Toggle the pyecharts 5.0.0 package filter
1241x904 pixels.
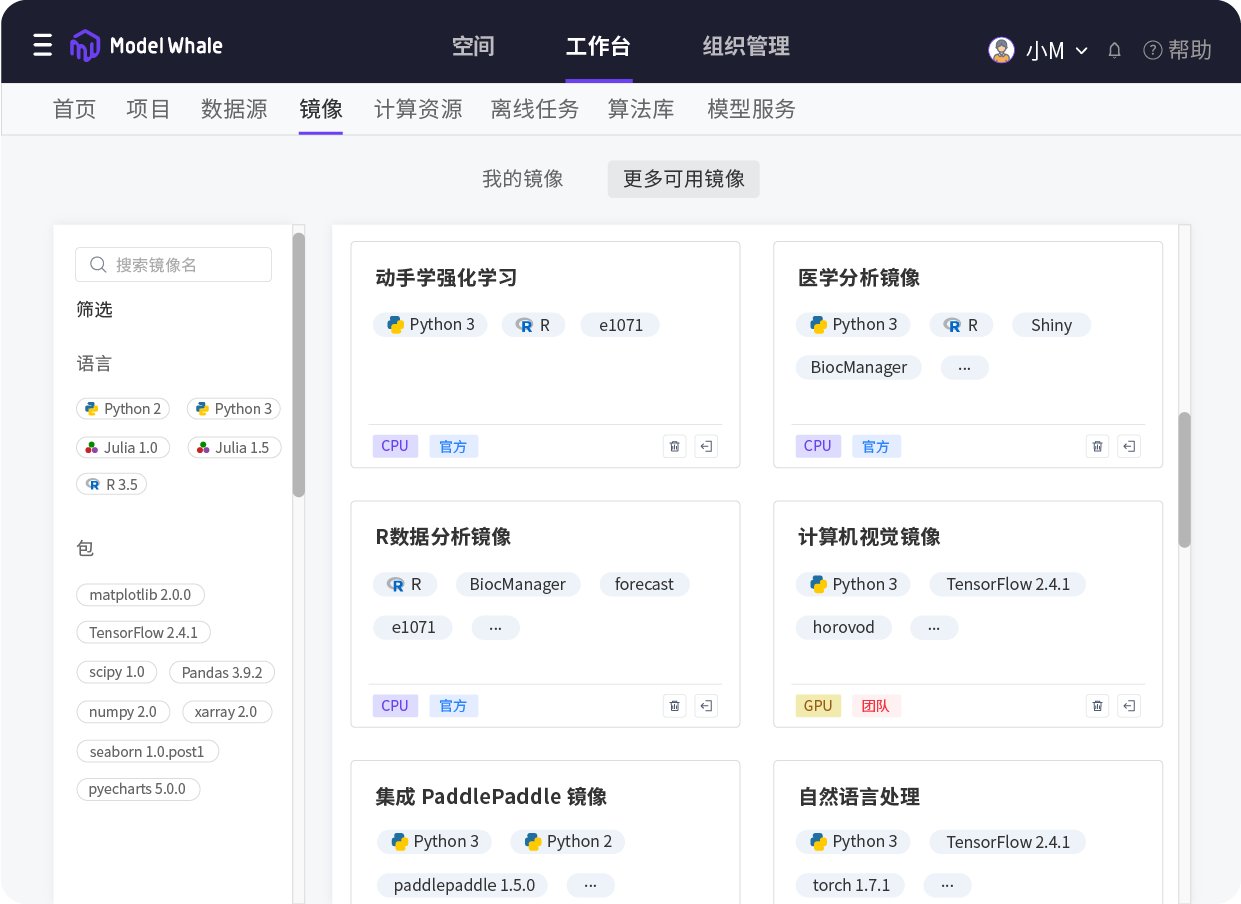[138, 789]
